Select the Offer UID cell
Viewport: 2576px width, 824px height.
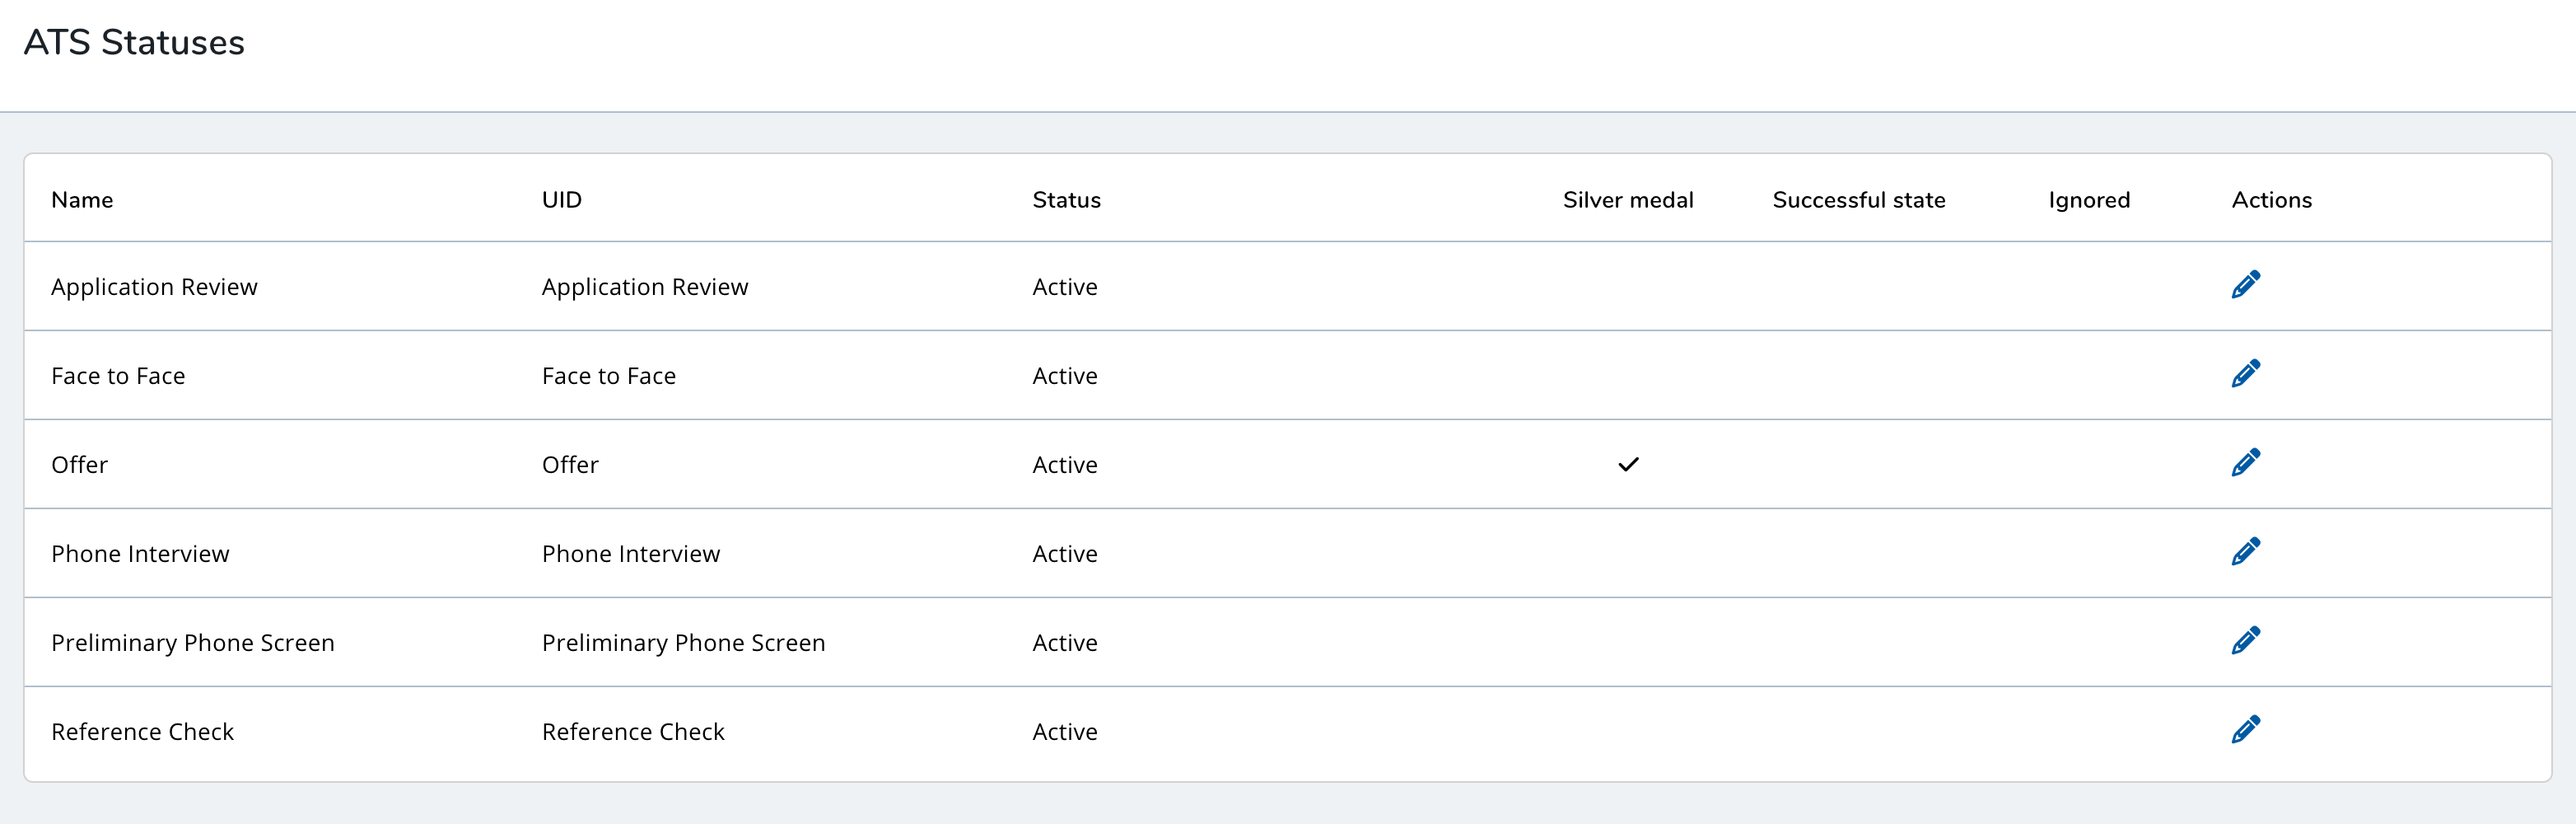click(x=570, y=465)
